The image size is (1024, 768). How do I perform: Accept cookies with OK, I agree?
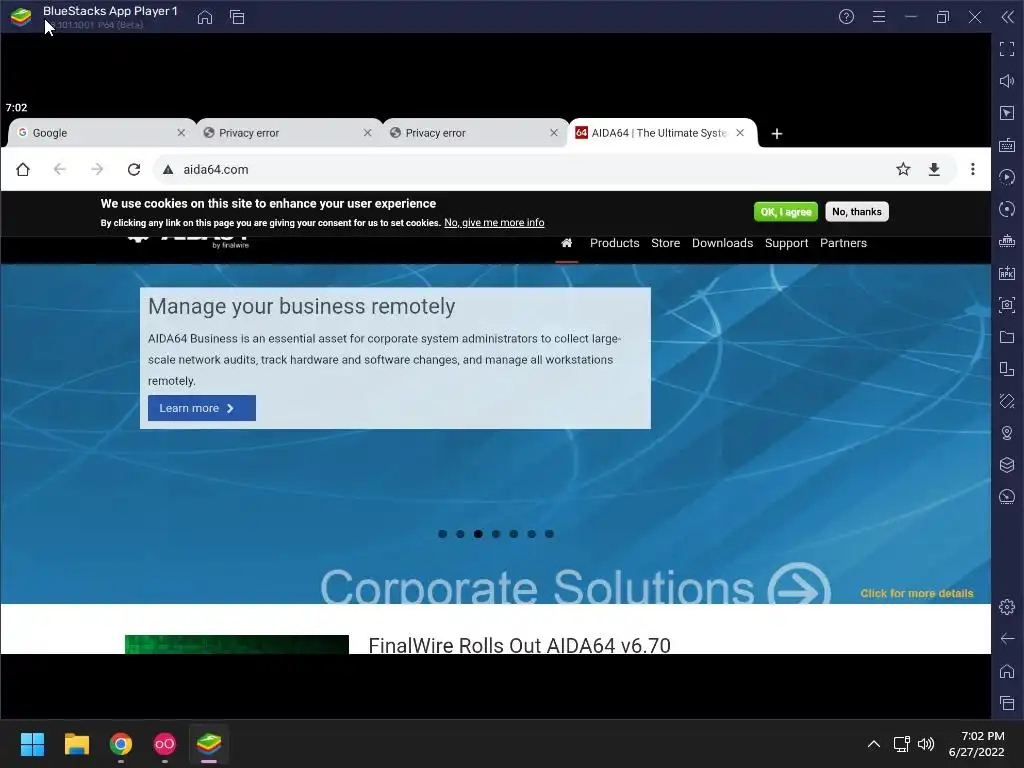pyautogui.click(x=786, y=212)
